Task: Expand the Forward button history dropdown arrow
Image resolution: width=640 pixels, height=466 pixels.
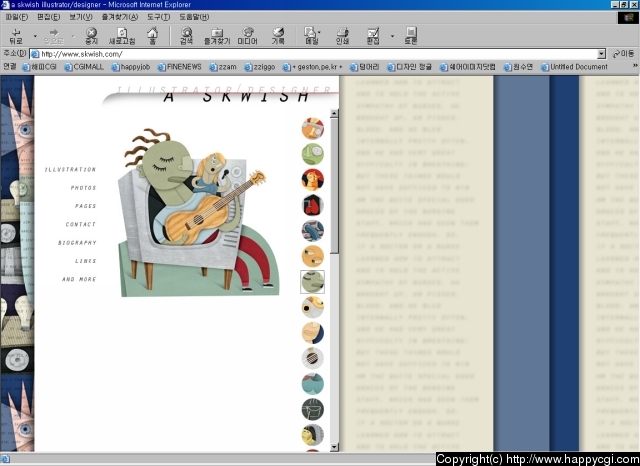Action: 73,36
